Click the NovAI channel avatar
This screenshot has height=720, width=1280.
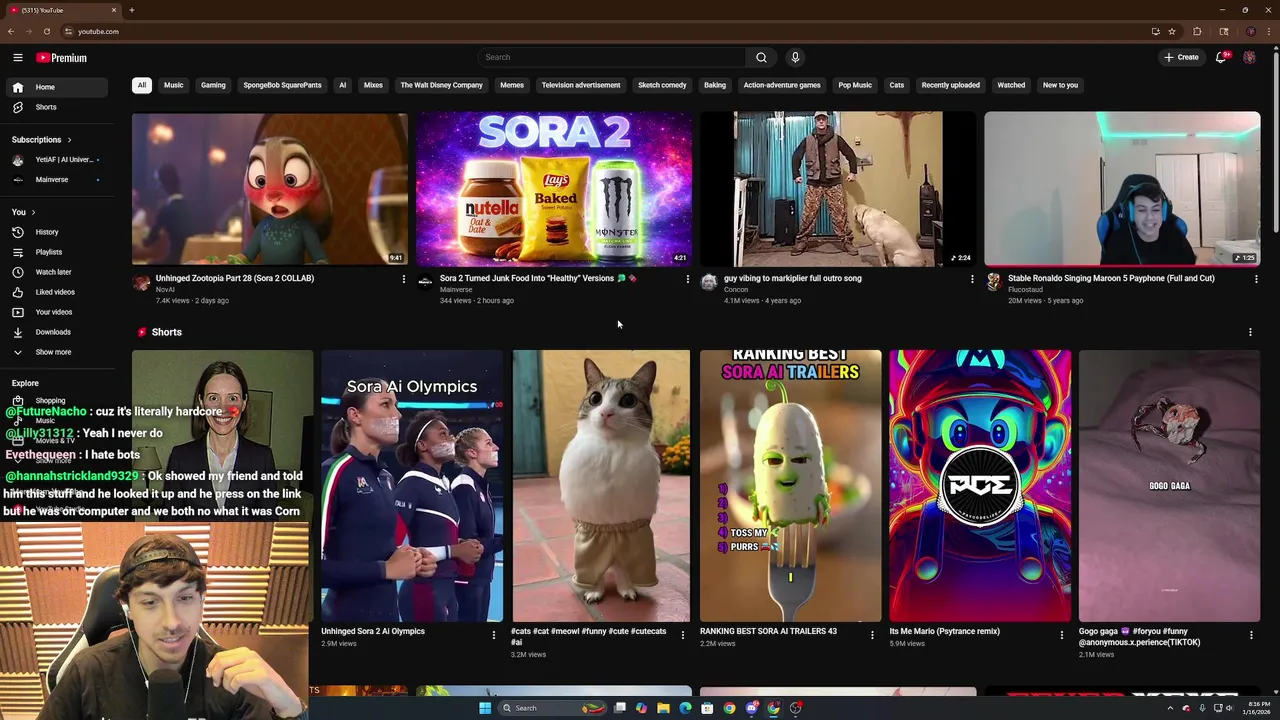point(141,283)
